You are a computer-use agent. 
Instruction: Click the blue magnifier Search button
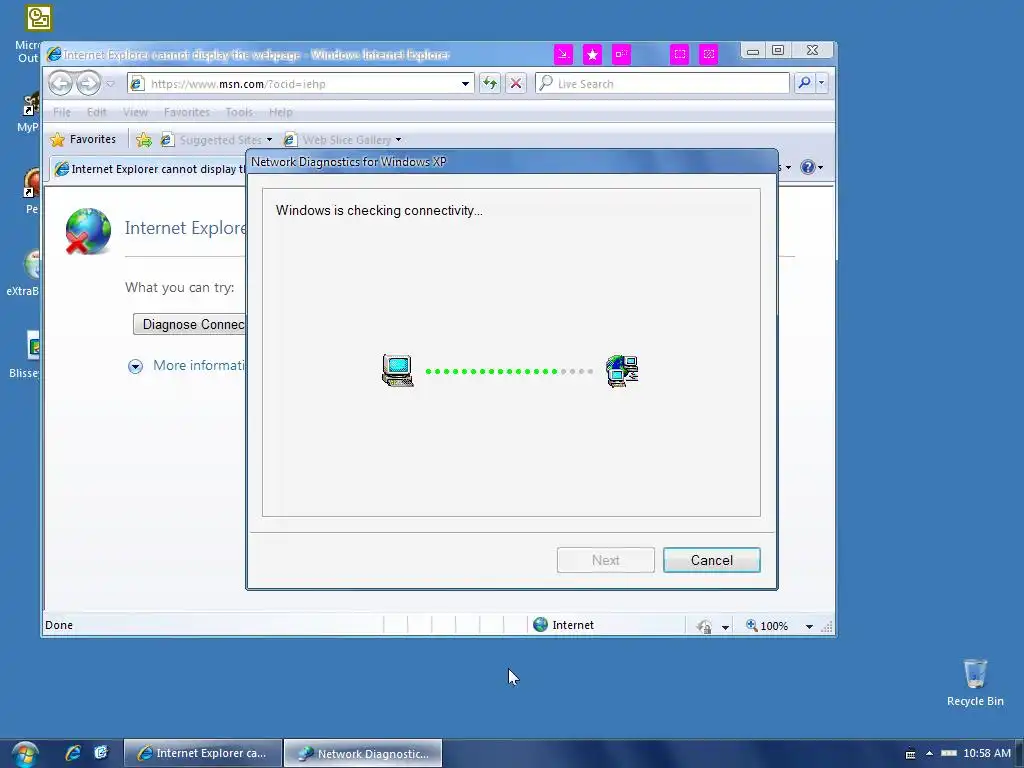[x=805, y=83]
